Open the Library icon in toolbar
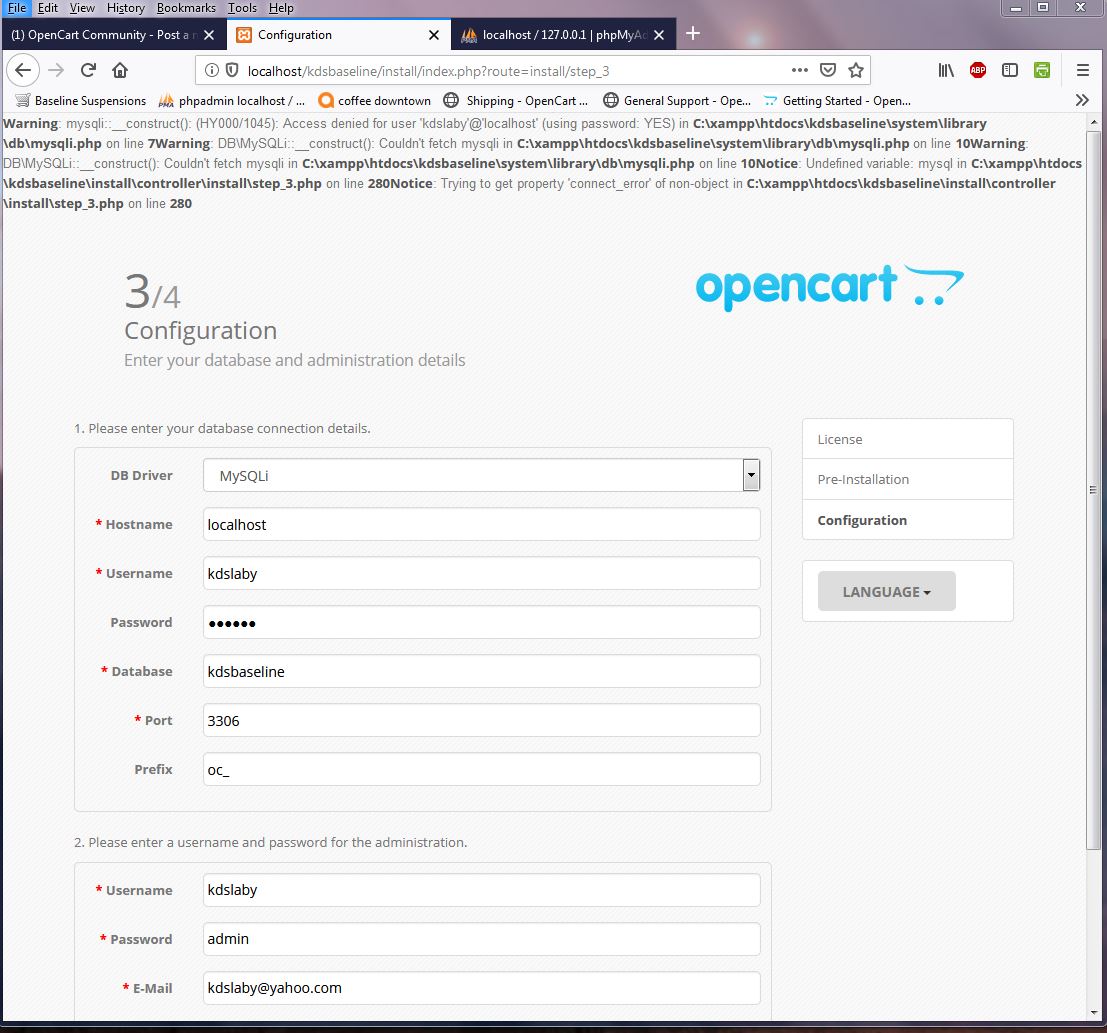This screenshot has height=1033, width=1107. [x=945, y=70]
